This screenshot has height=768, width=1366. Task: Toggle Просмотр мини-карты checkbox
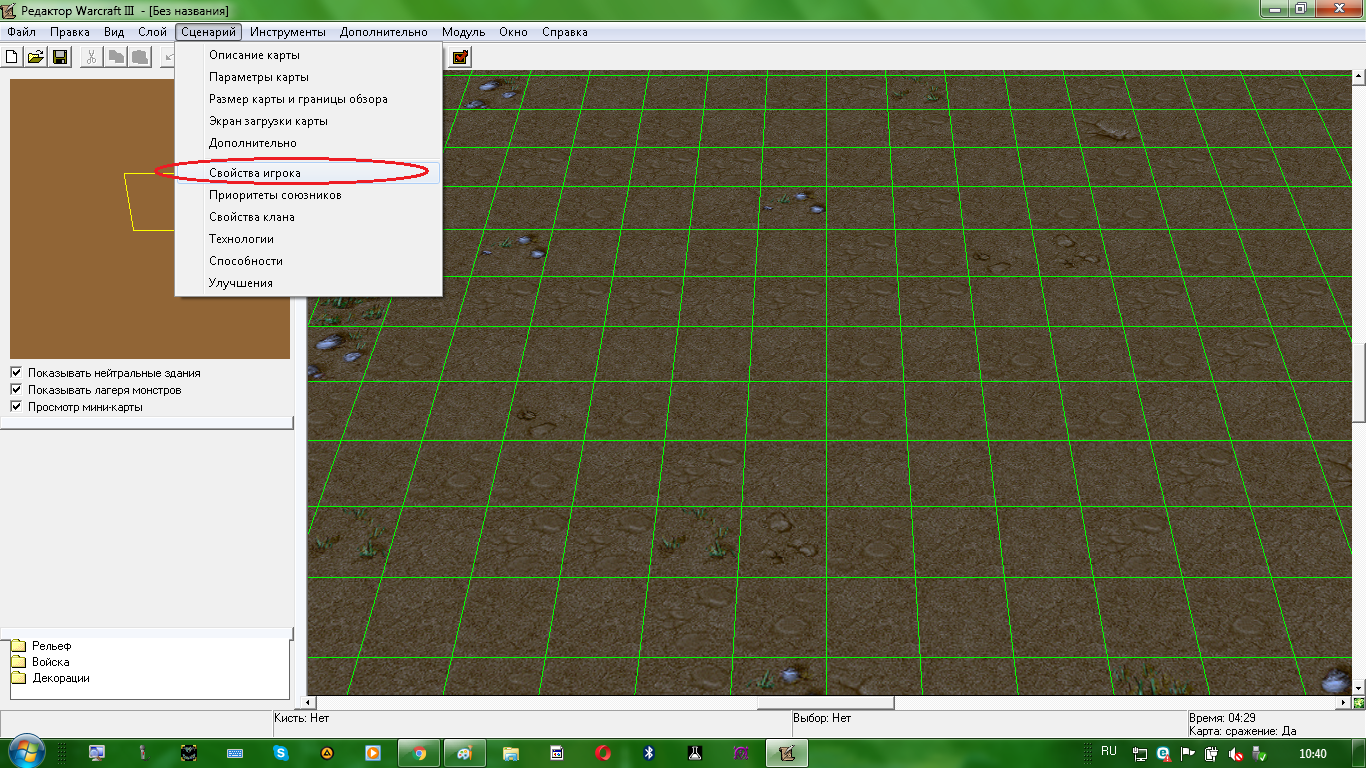point(16,407)
